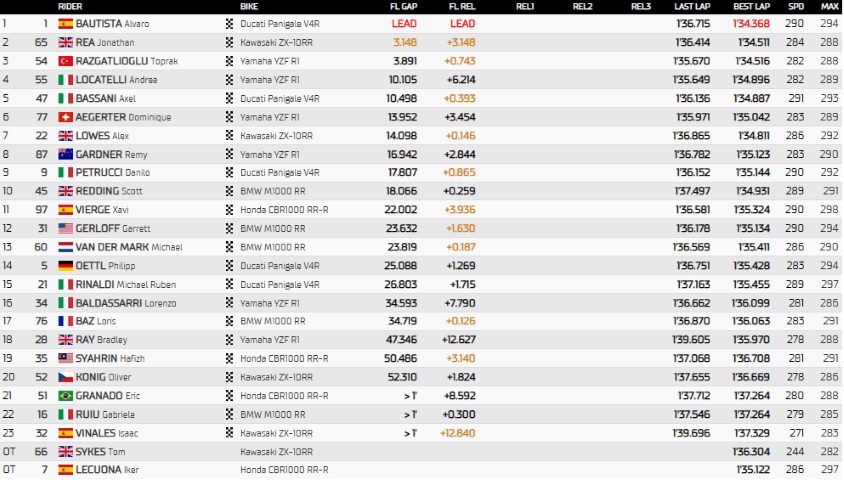This screenshot has width=844, height=480.
Task: Click the Spanish flag beside BAUTISTA Alvaro
Action: click(66, 24)
